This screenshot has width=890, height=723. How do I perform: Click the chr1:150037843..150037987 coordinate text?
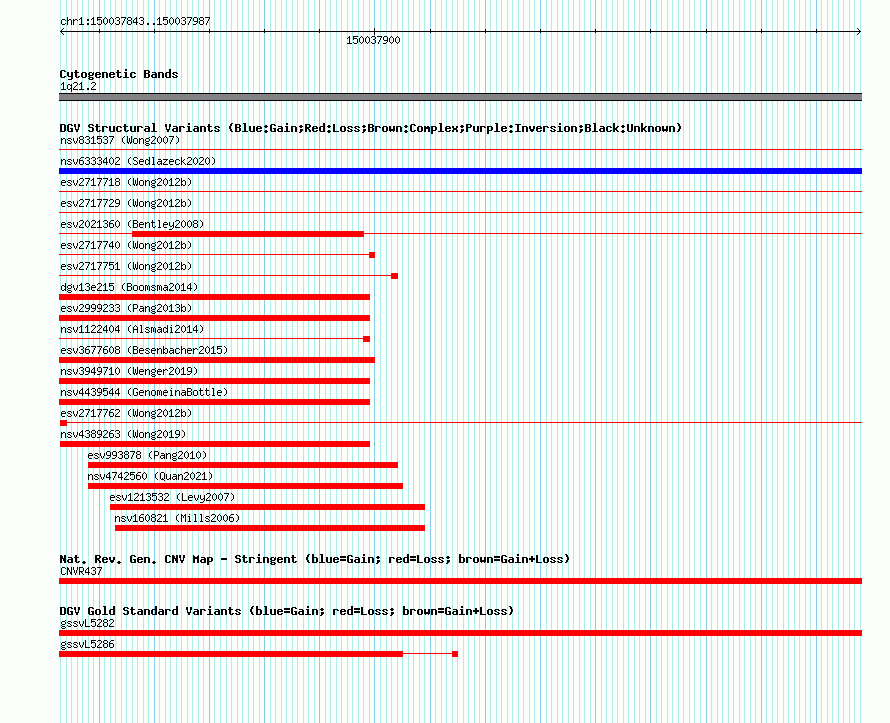click(135, 21)
